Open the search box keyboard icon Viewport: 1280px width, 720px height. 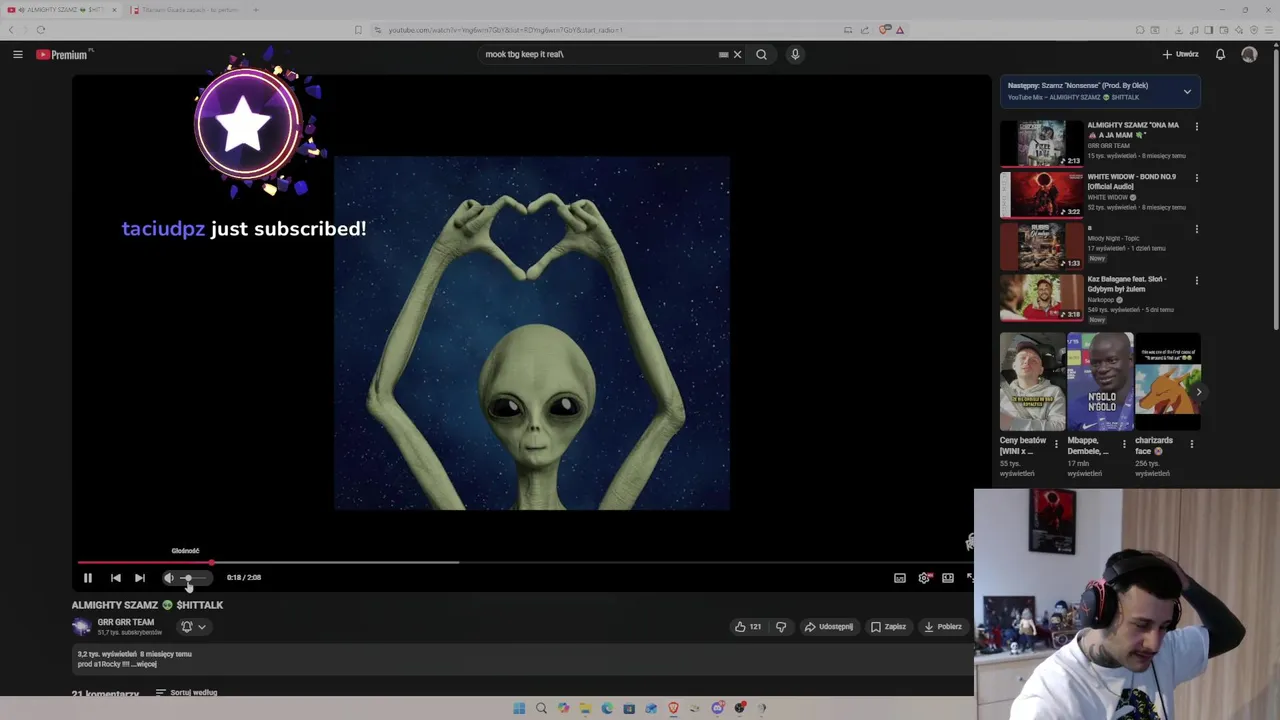(723, 54)
